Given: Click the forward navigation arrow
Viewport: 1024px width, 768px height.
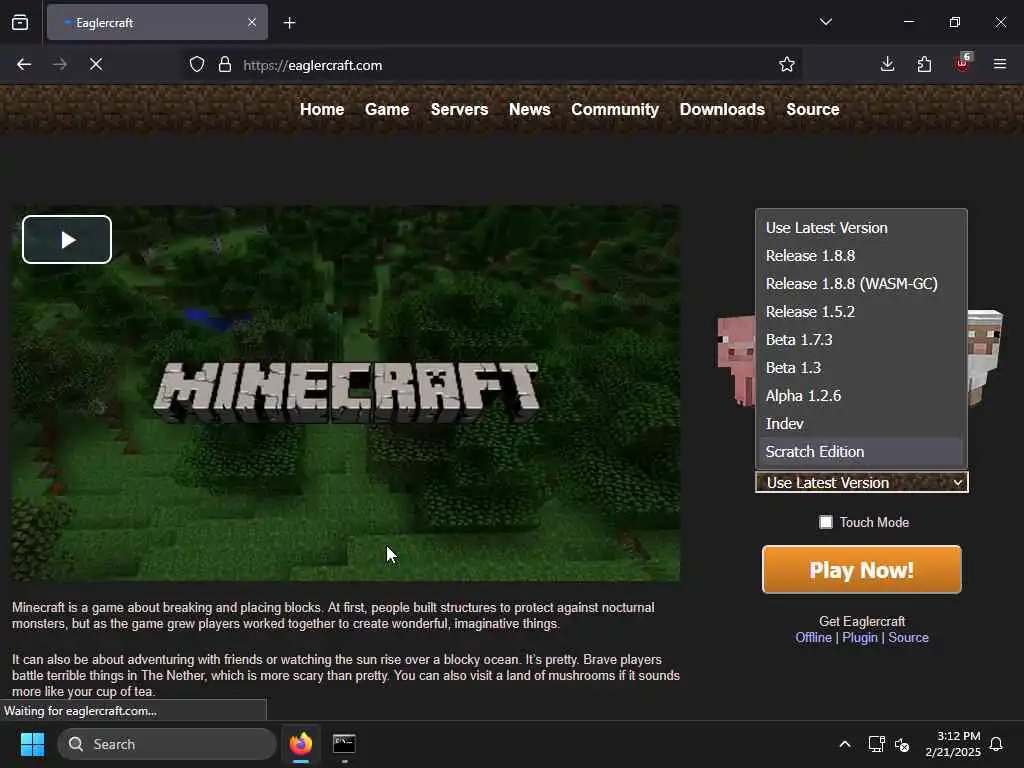Looking at the screenshot, I should click(x=59, y=64).
